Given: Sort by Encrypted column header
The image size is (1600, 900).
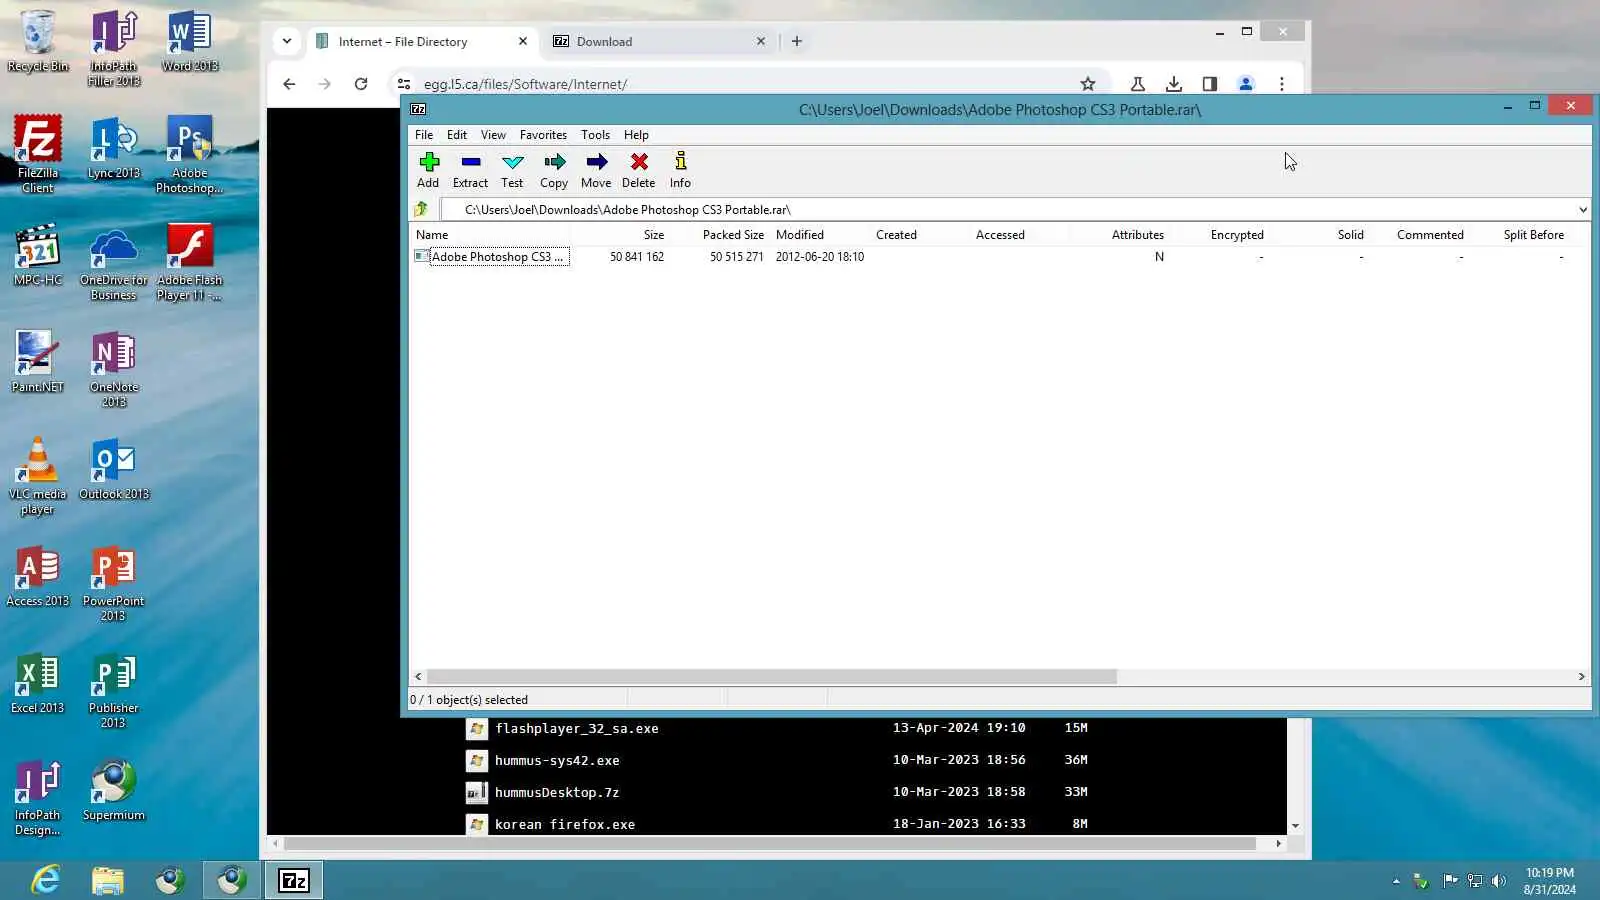Looking at the screenshot, I should coord(1237,235).
